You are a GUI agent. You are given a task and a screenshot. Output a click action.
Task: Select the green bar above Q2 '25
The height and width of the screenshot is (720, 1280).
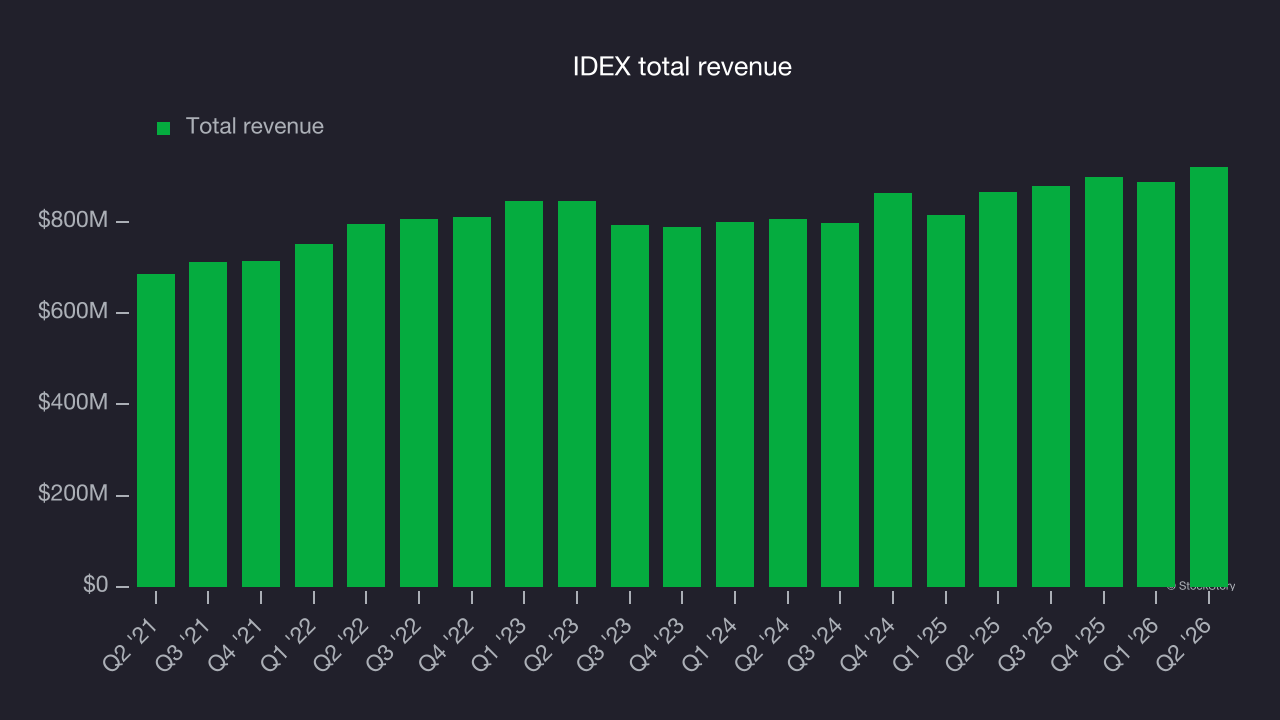998,389
